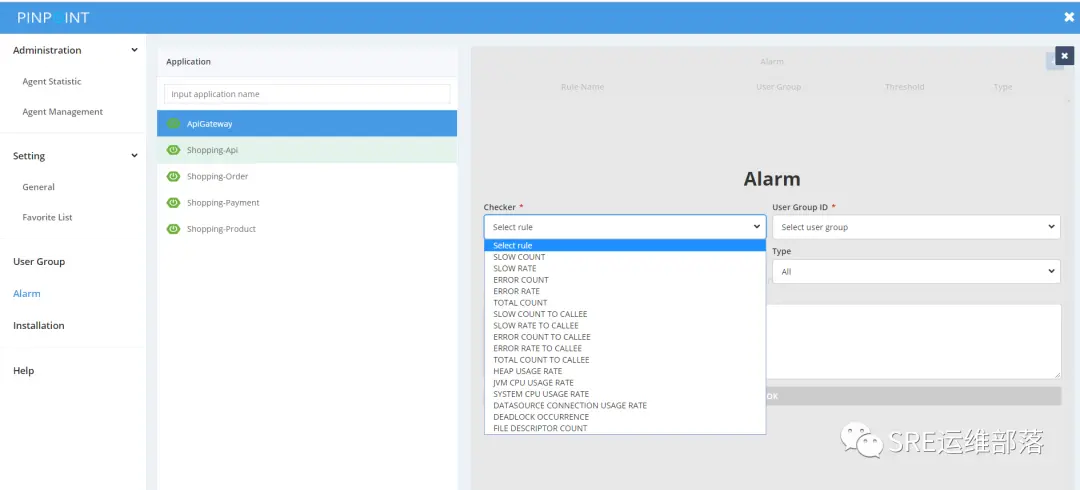Open Agent Statistic in the sidebar

[52, 81]
